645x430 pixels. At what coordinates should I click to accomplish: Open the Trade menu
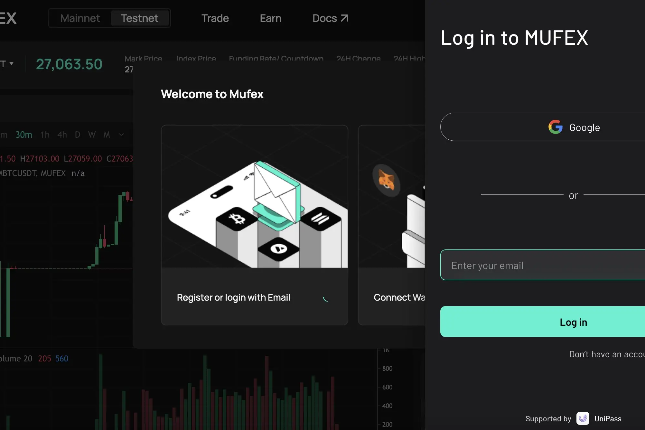[x=215, y=18]
